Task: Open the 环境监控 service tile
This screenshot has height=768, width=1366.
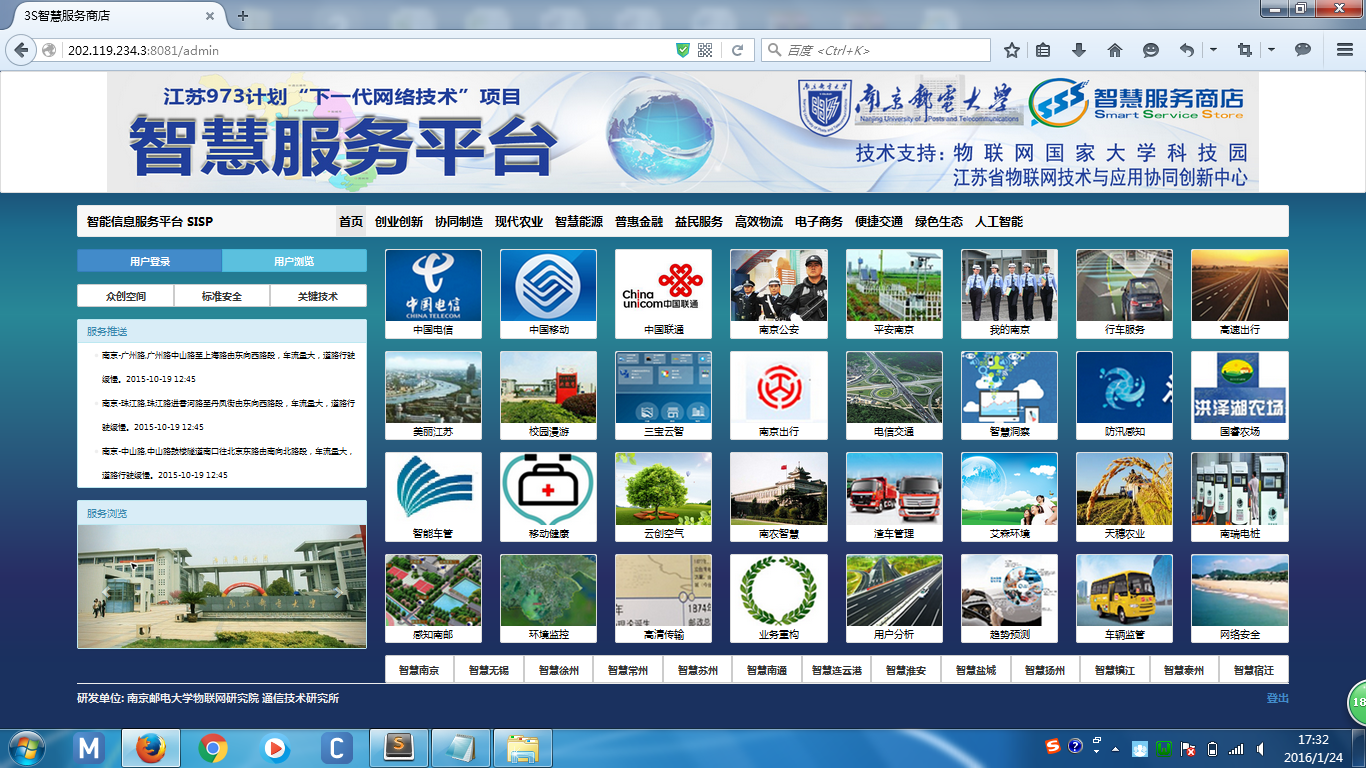Action: (x=548, y=599)
